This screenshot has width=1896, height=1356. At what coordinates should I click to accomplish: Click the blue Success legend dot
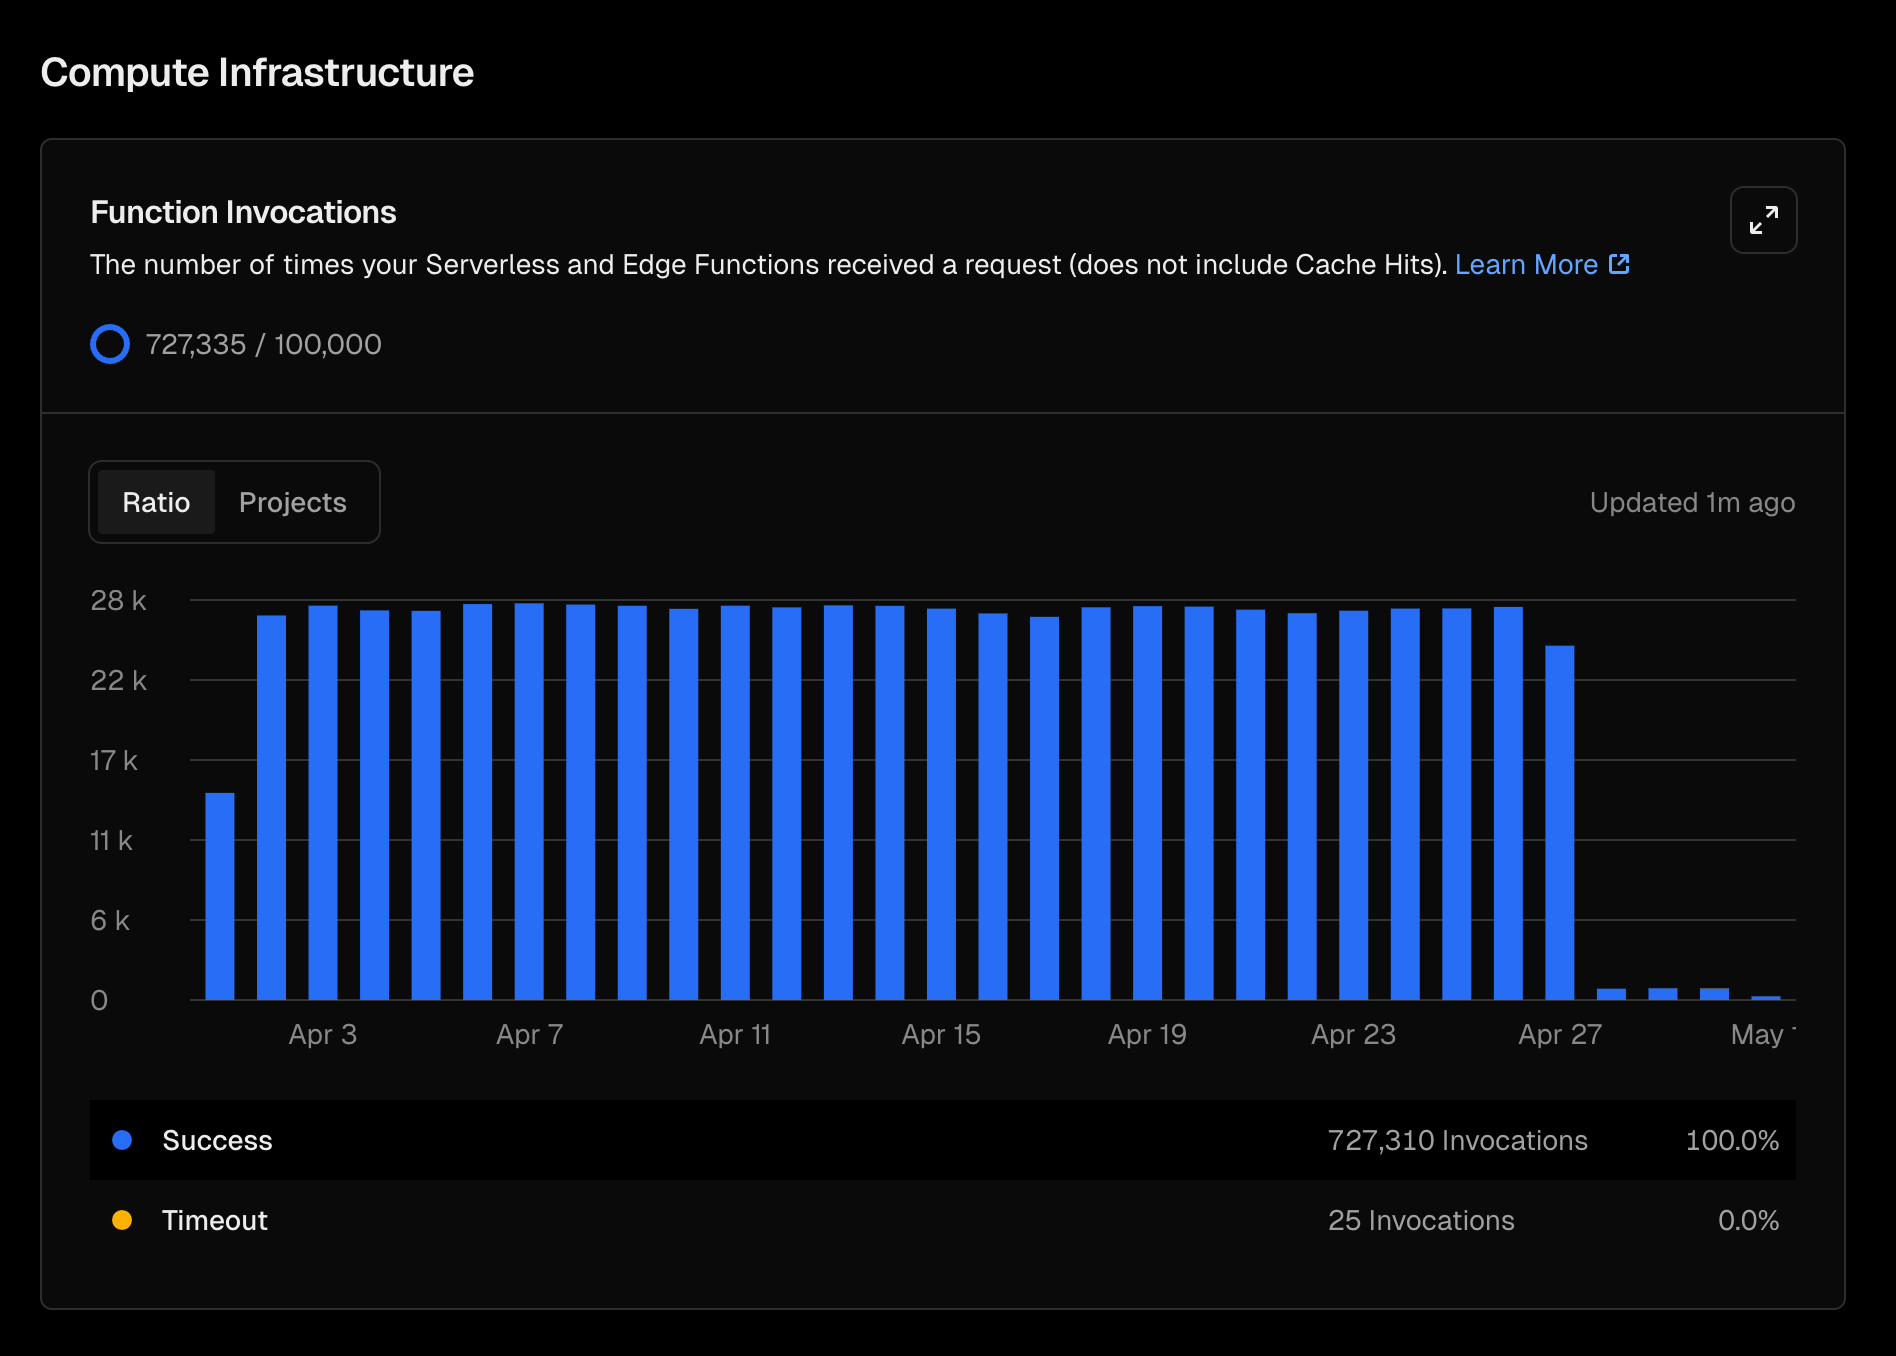click(x=122, y=1140)
